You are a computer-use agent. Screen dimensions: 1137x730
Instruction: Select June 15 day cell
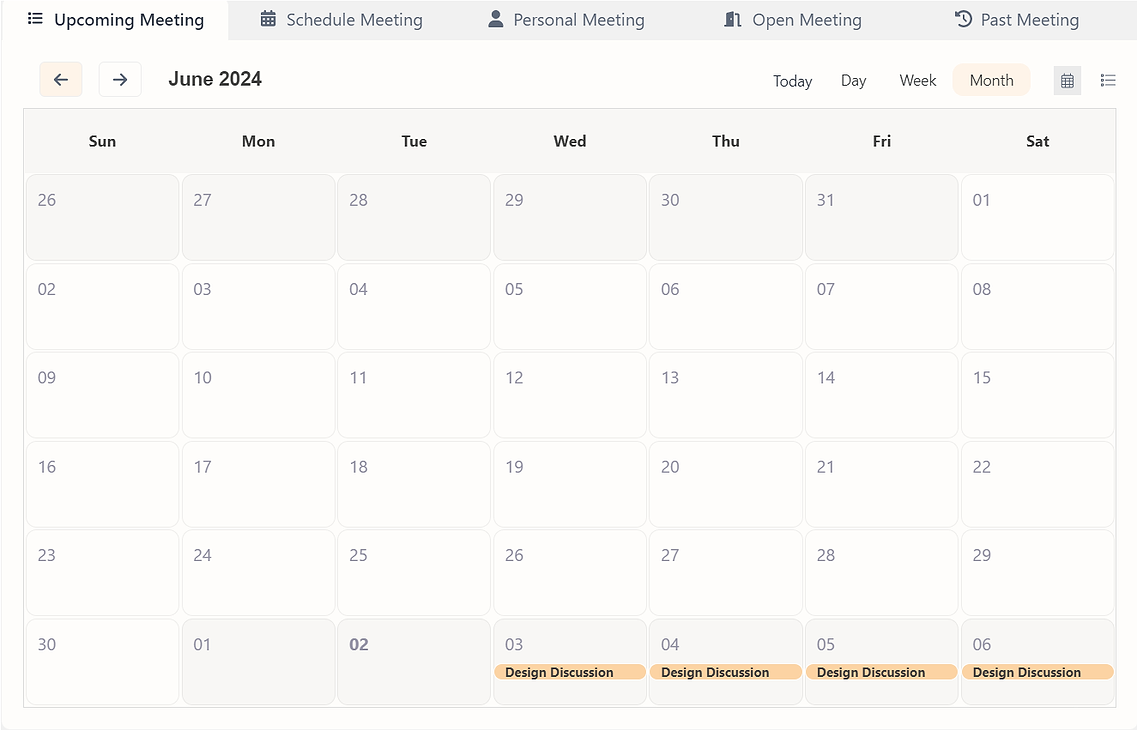click(x=1037, y=394)
